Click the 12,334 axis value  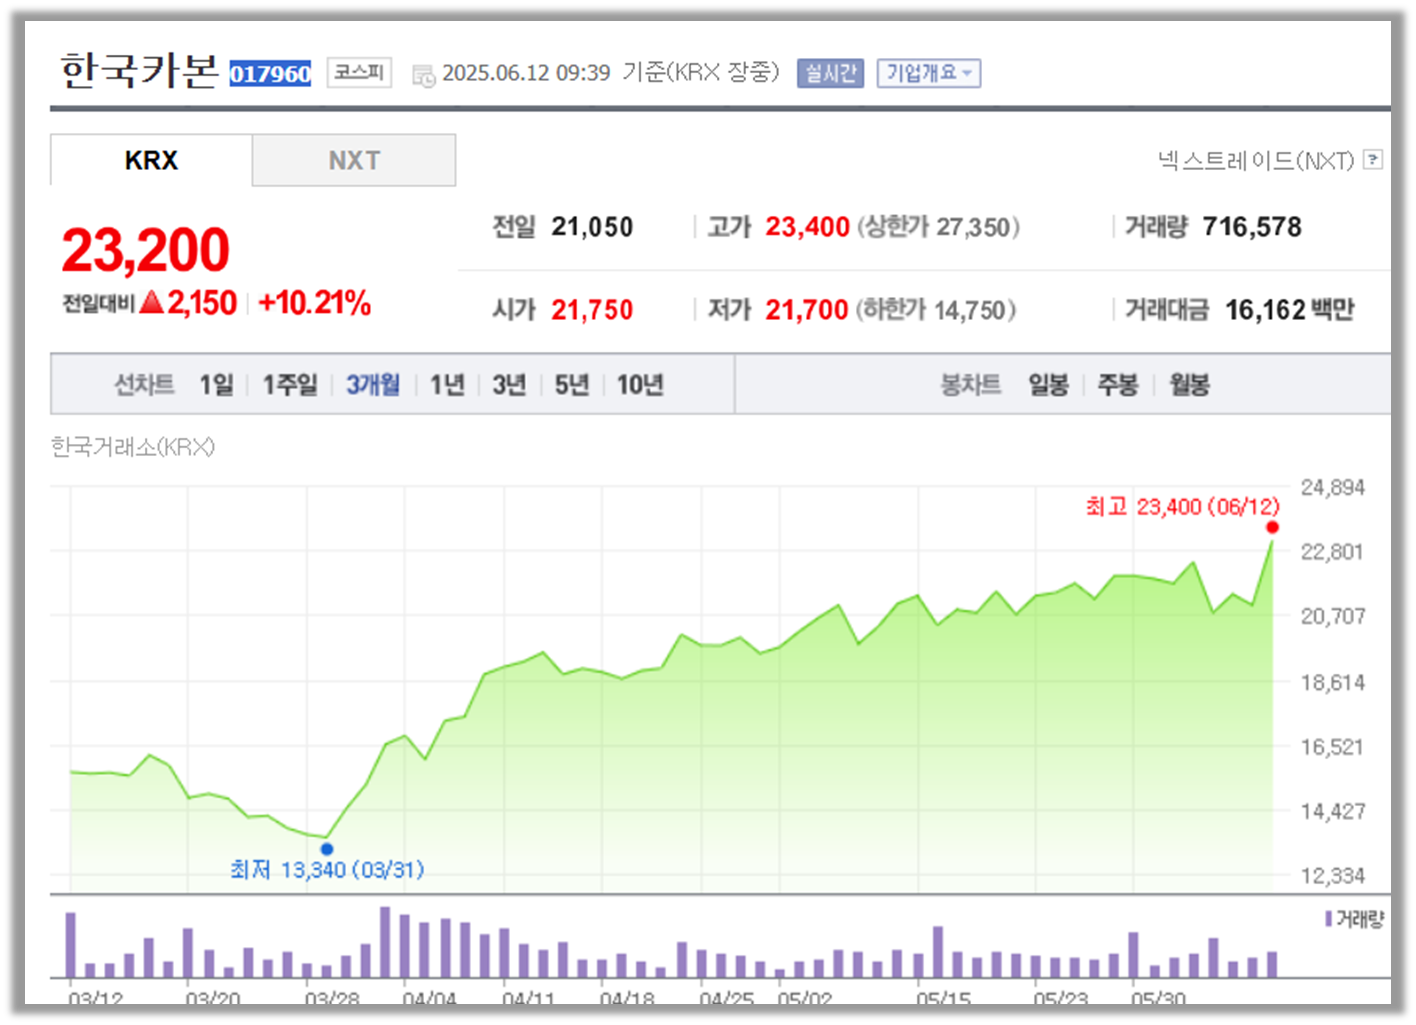click(x=1332, y=875)
